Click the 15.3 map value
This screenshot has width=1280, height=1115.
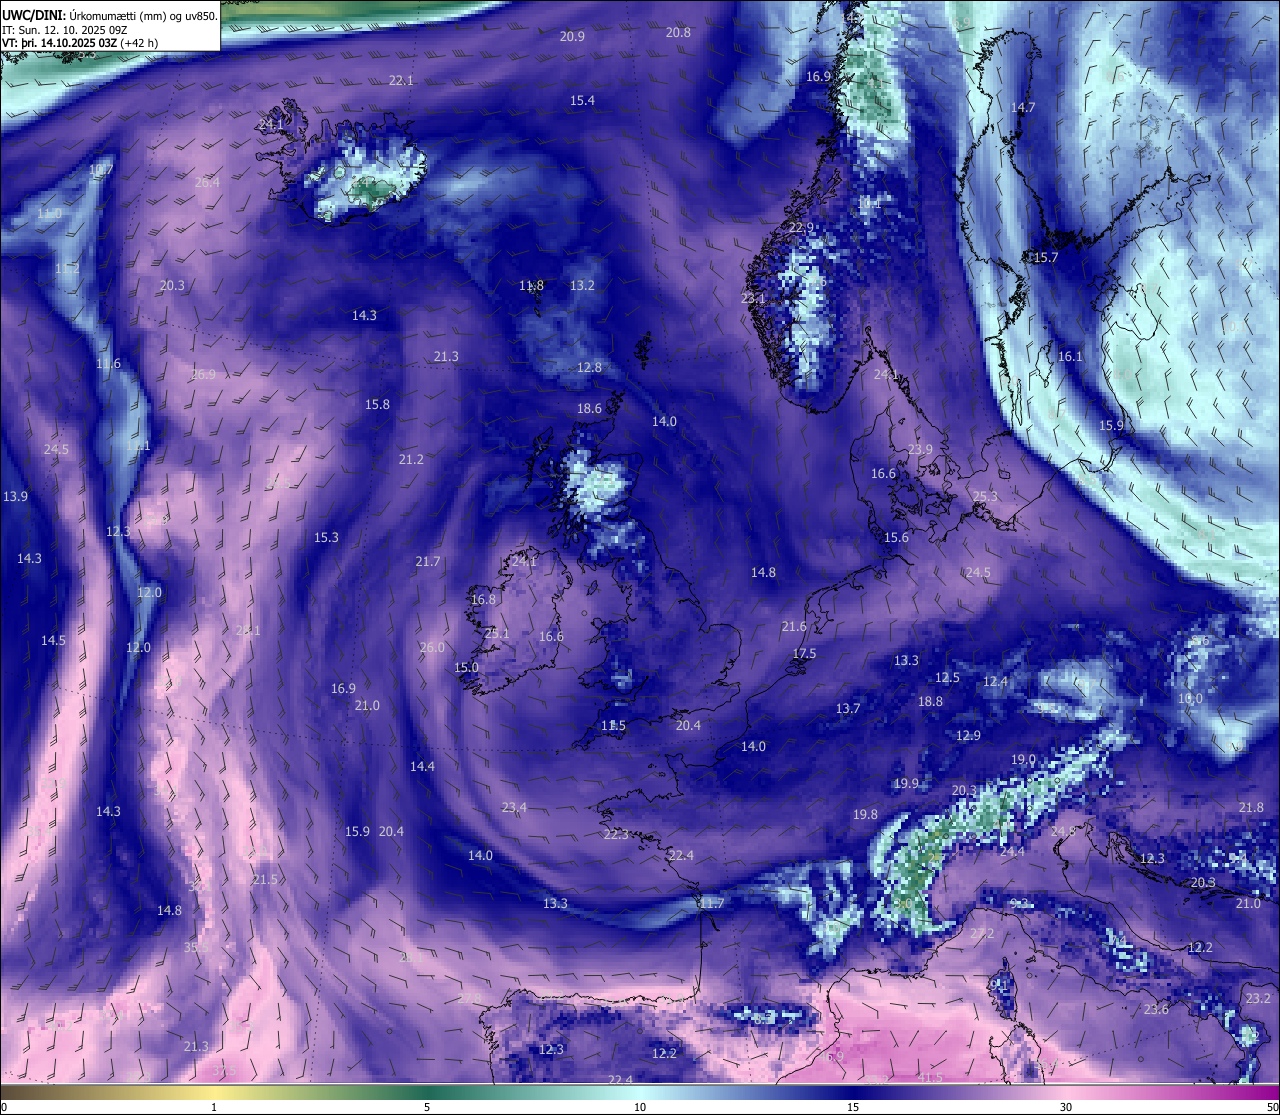click(x=326, y=537)
